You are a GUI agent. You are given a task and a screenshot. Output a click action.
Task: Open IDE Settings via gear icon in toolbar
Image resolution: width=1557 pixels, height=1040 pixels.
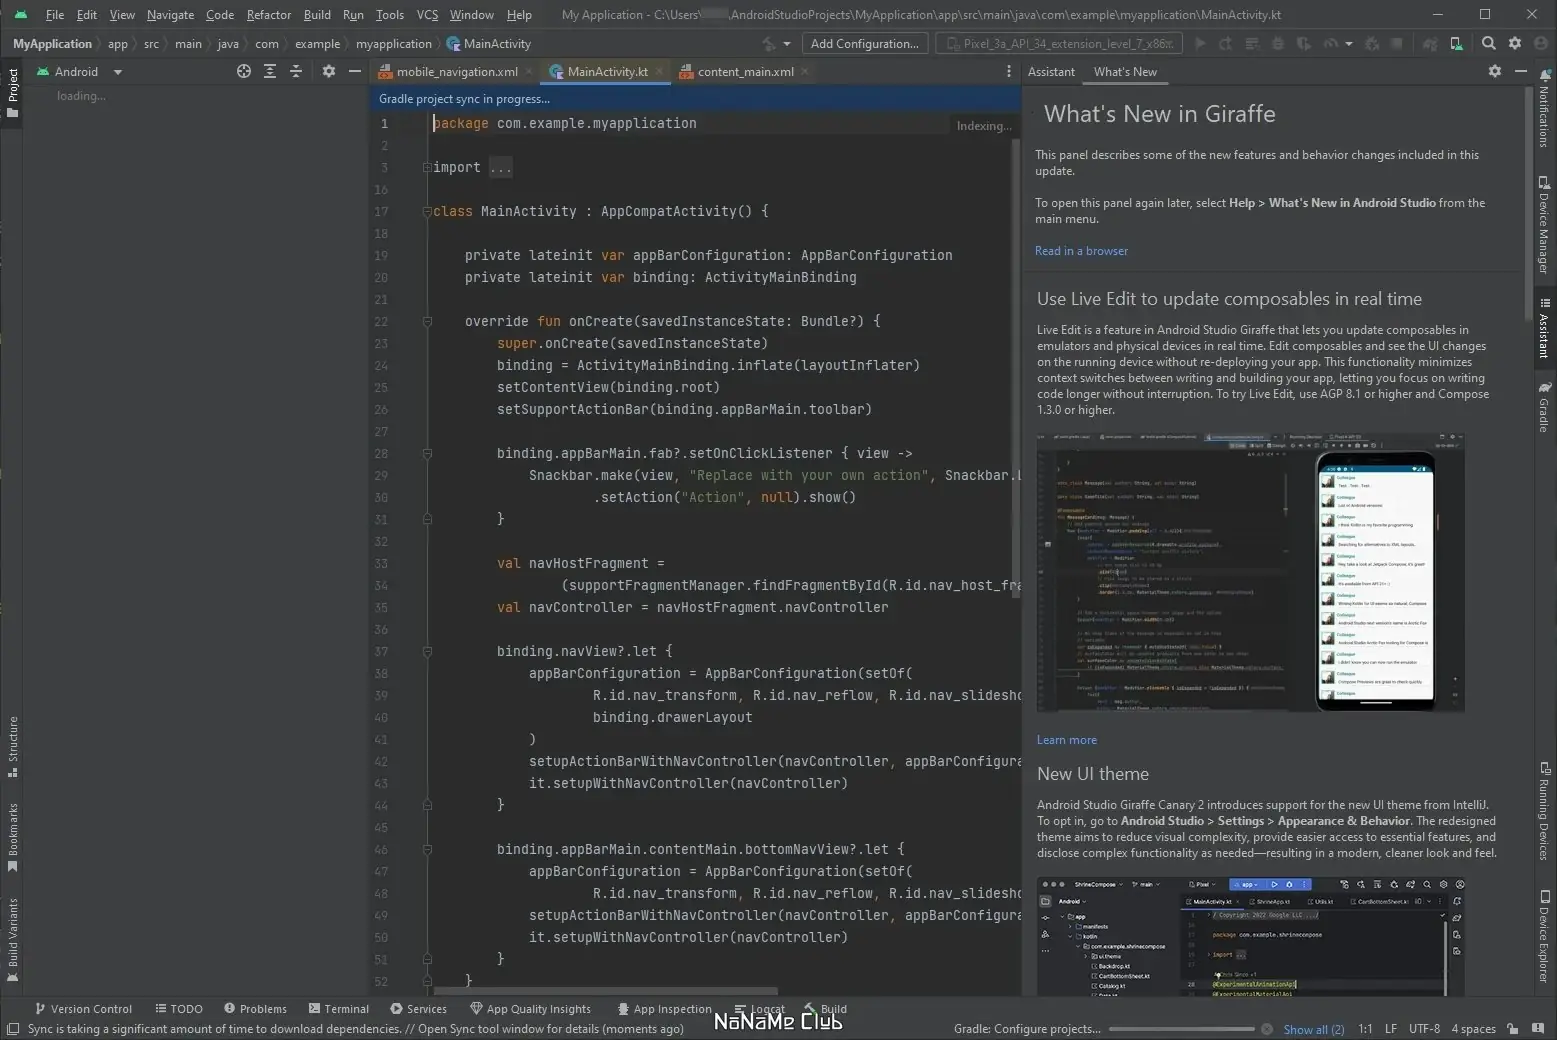(x=1515, y=43)
